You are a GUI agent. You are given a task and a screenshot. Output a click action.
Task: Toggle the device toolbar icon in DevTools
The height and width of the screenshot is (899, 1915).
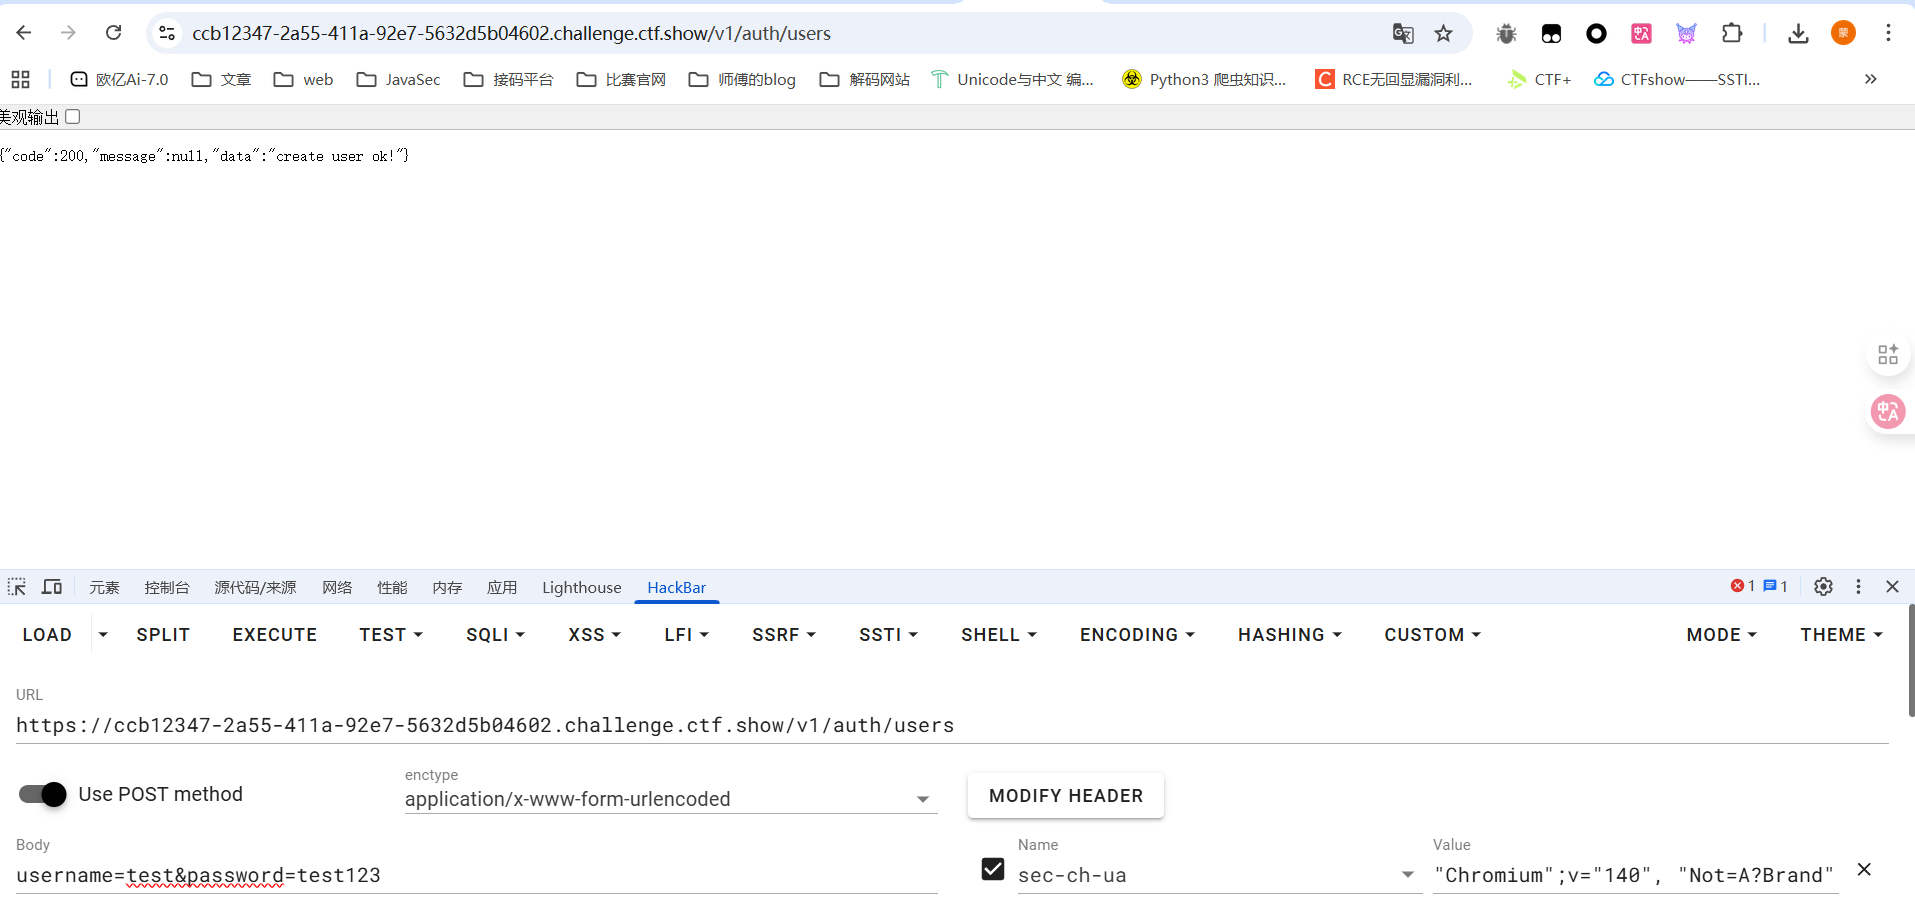(52, 587)
